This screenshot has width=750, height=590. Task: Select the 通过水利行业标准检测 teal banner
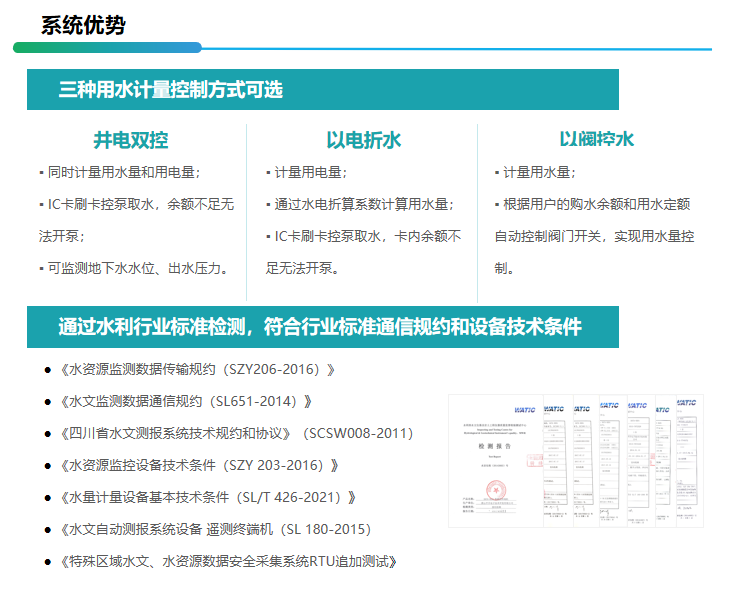coord(322,327)
